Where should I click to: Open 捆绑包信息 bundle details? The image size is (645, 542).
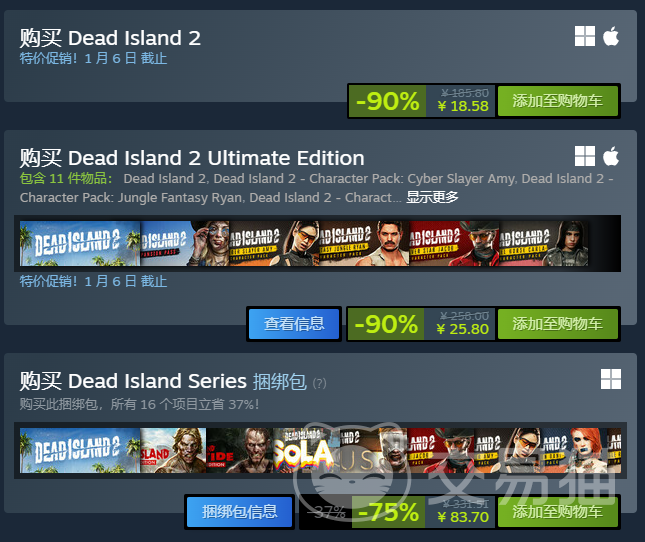(x=239, y=512)
